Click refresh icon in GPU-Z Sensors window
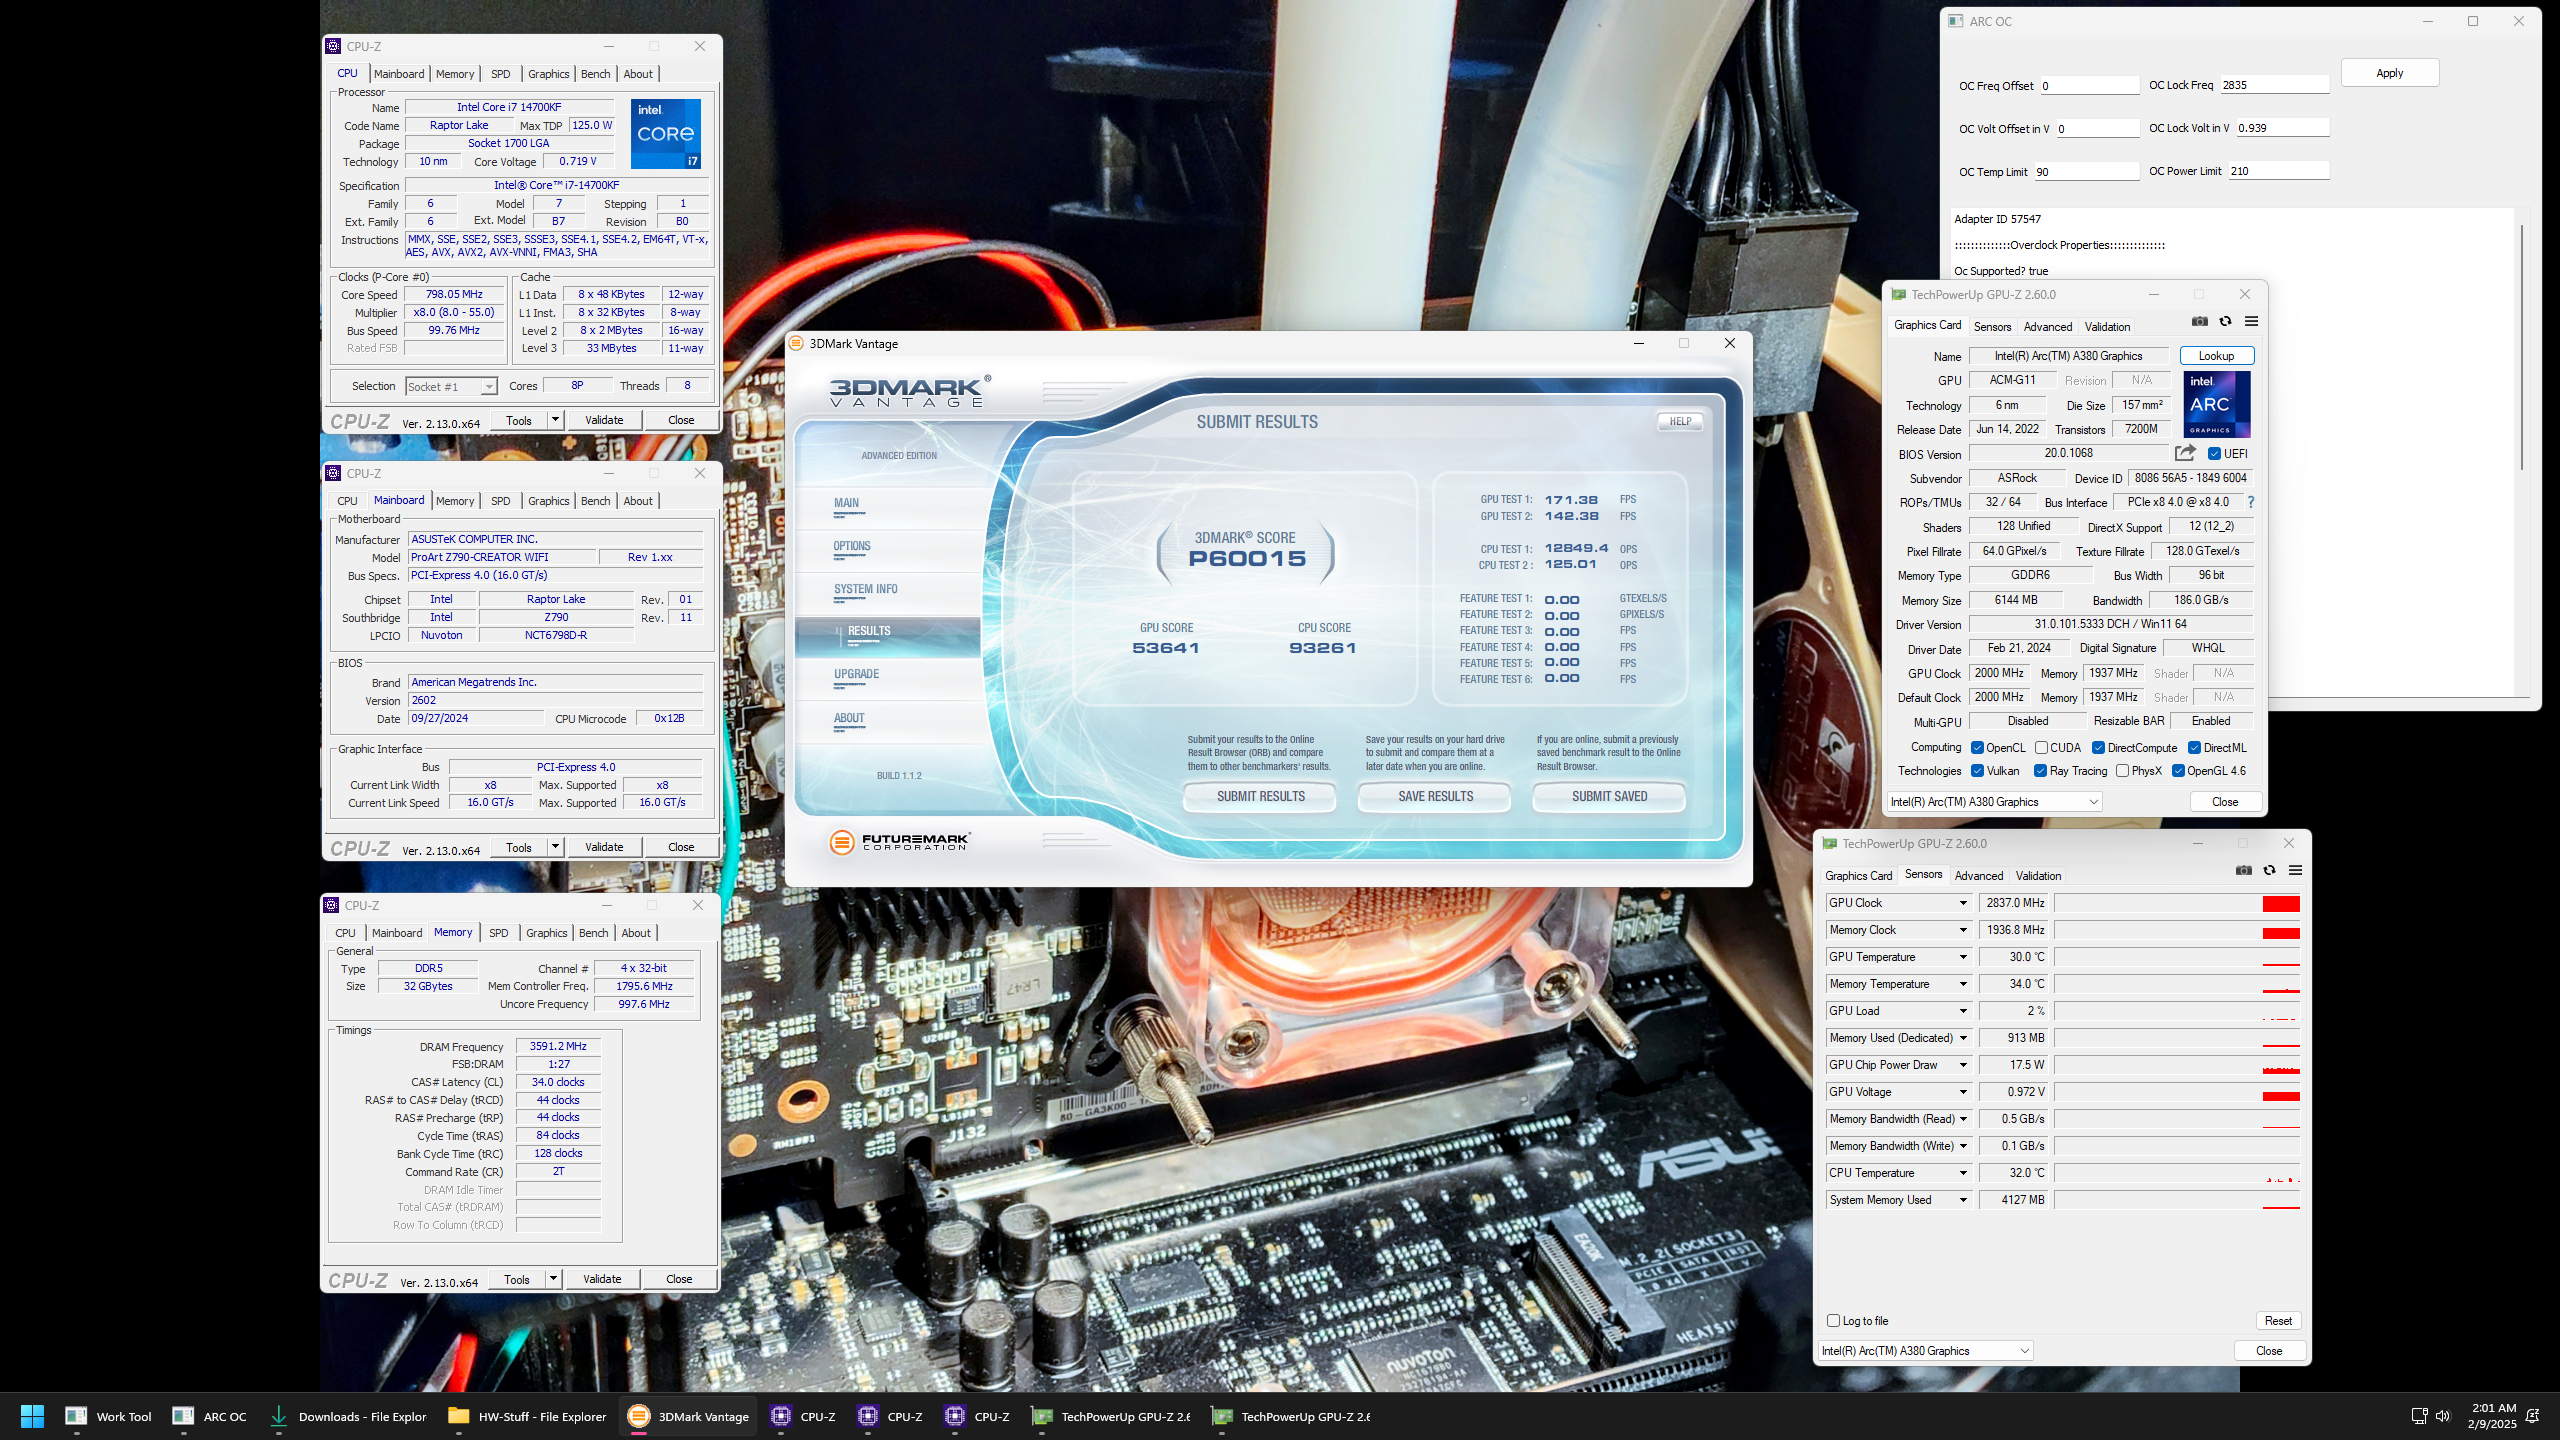 point(2269,870)
